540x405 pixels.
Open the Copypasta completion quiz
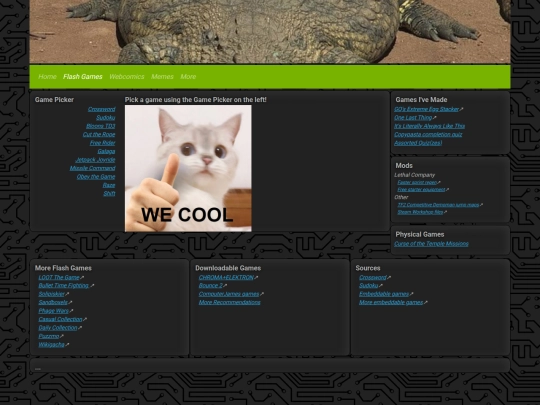click(x=428, y=134)
